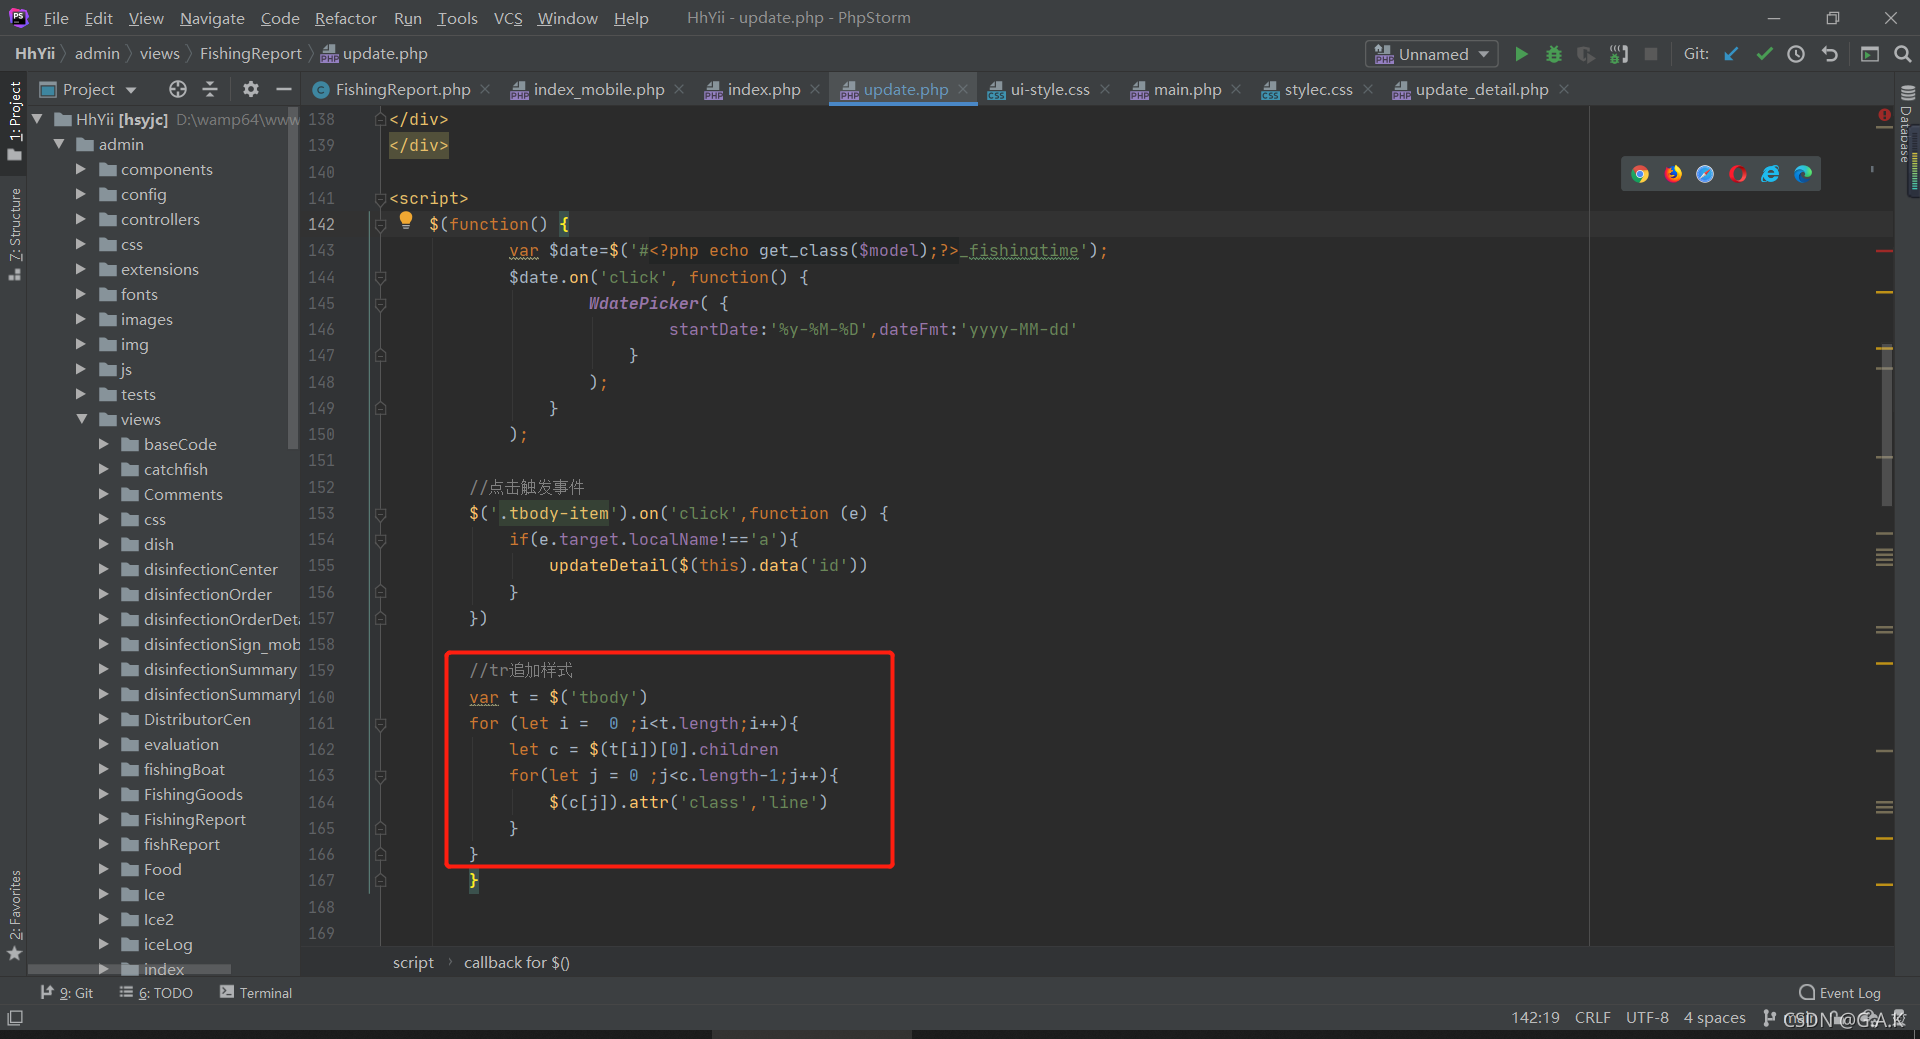Click FishingReport in the breadcrumb path
This screenshot has height=1039, width=1920.
pyautogui.click(x=250, y=54)
